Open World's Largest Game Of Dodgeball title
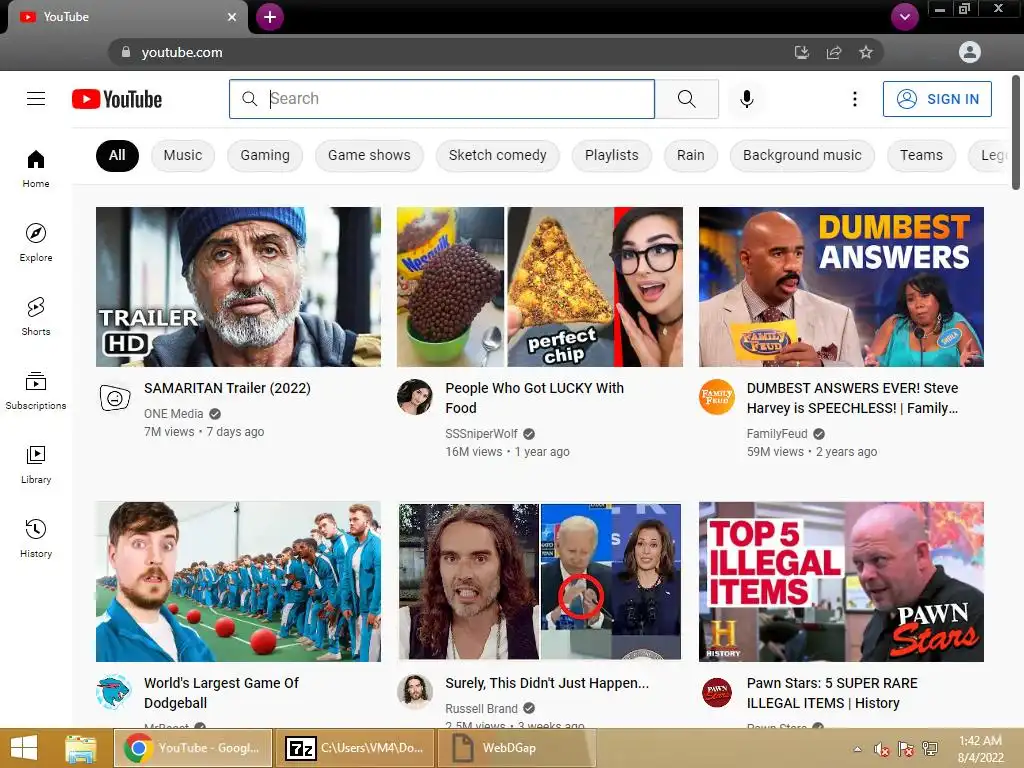Image resolution: width=1024 pixels, height=768 pixels. pyautogui.click(x=221, y=693)
